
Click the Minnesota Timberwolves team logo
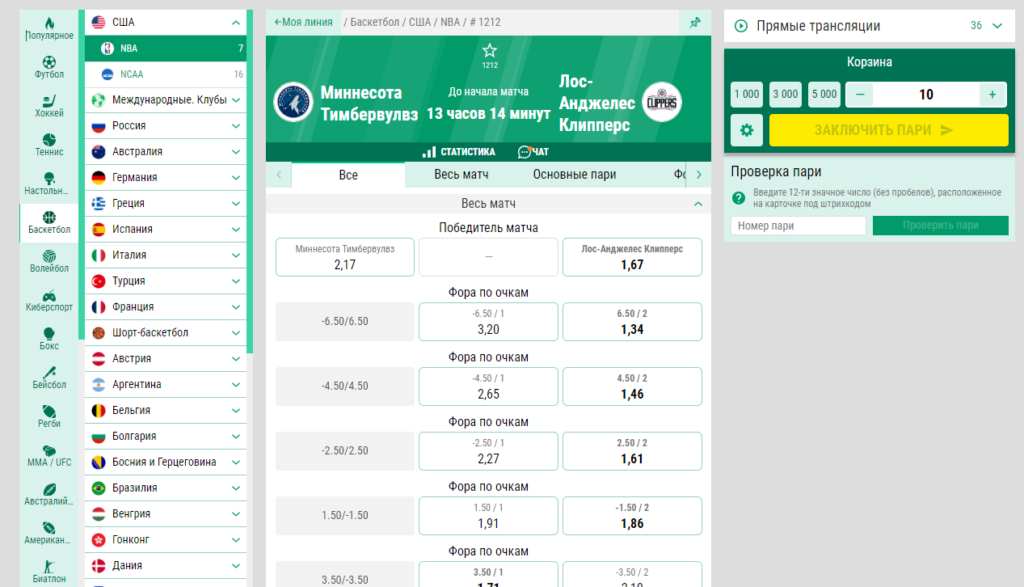[293, 103]
